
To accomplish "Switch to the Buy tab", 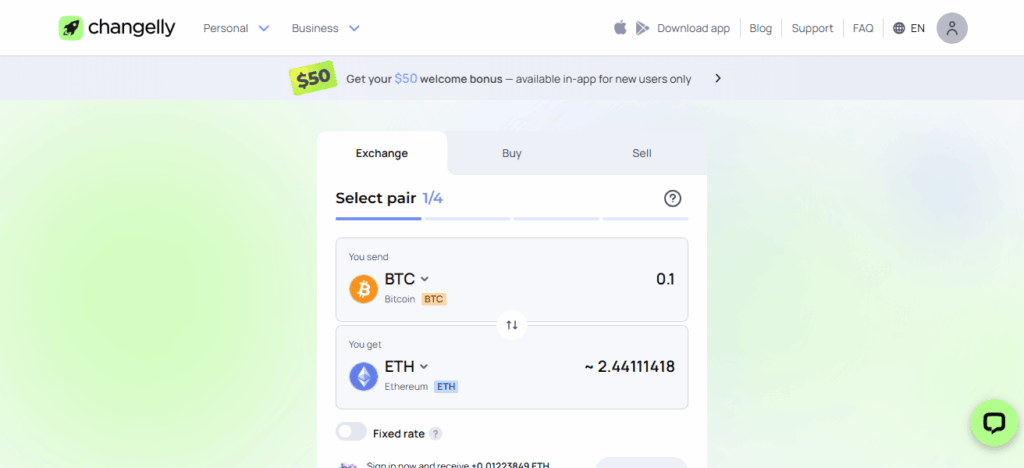I will point(512,153).
